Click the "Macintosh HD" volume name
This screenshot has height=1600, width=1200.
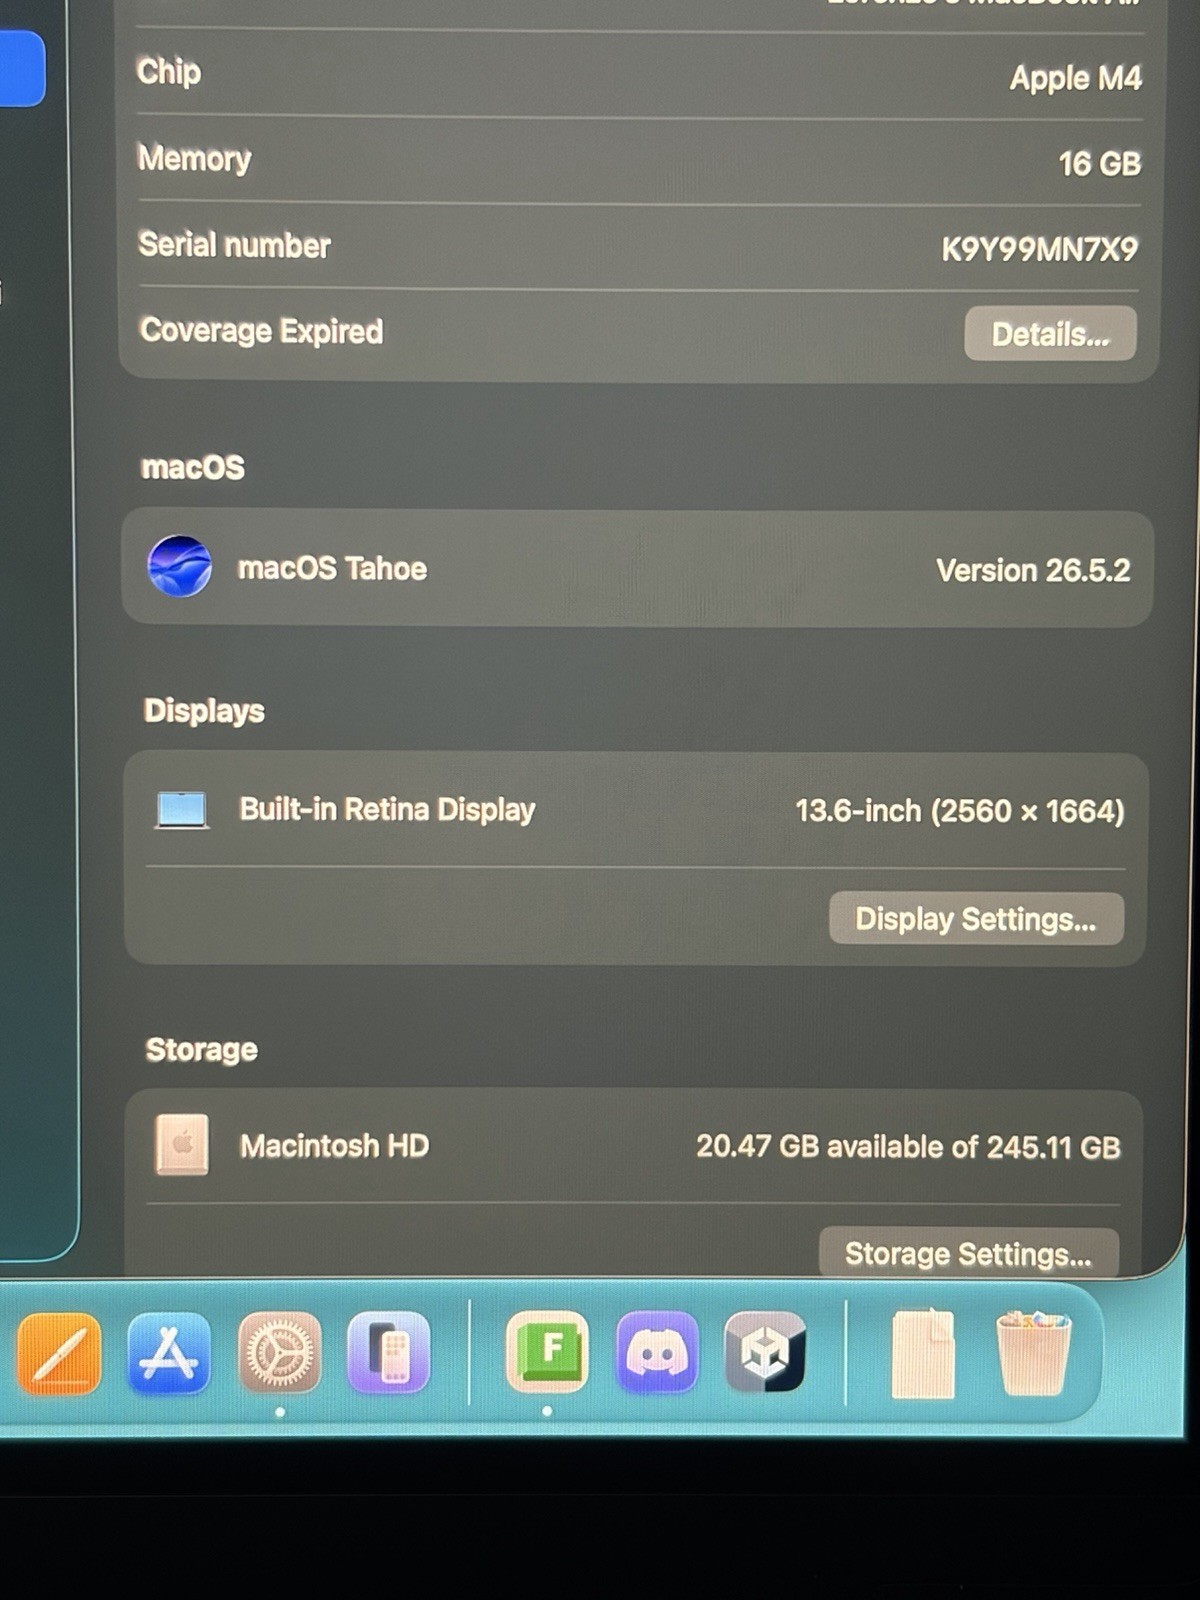point(334,1145)
